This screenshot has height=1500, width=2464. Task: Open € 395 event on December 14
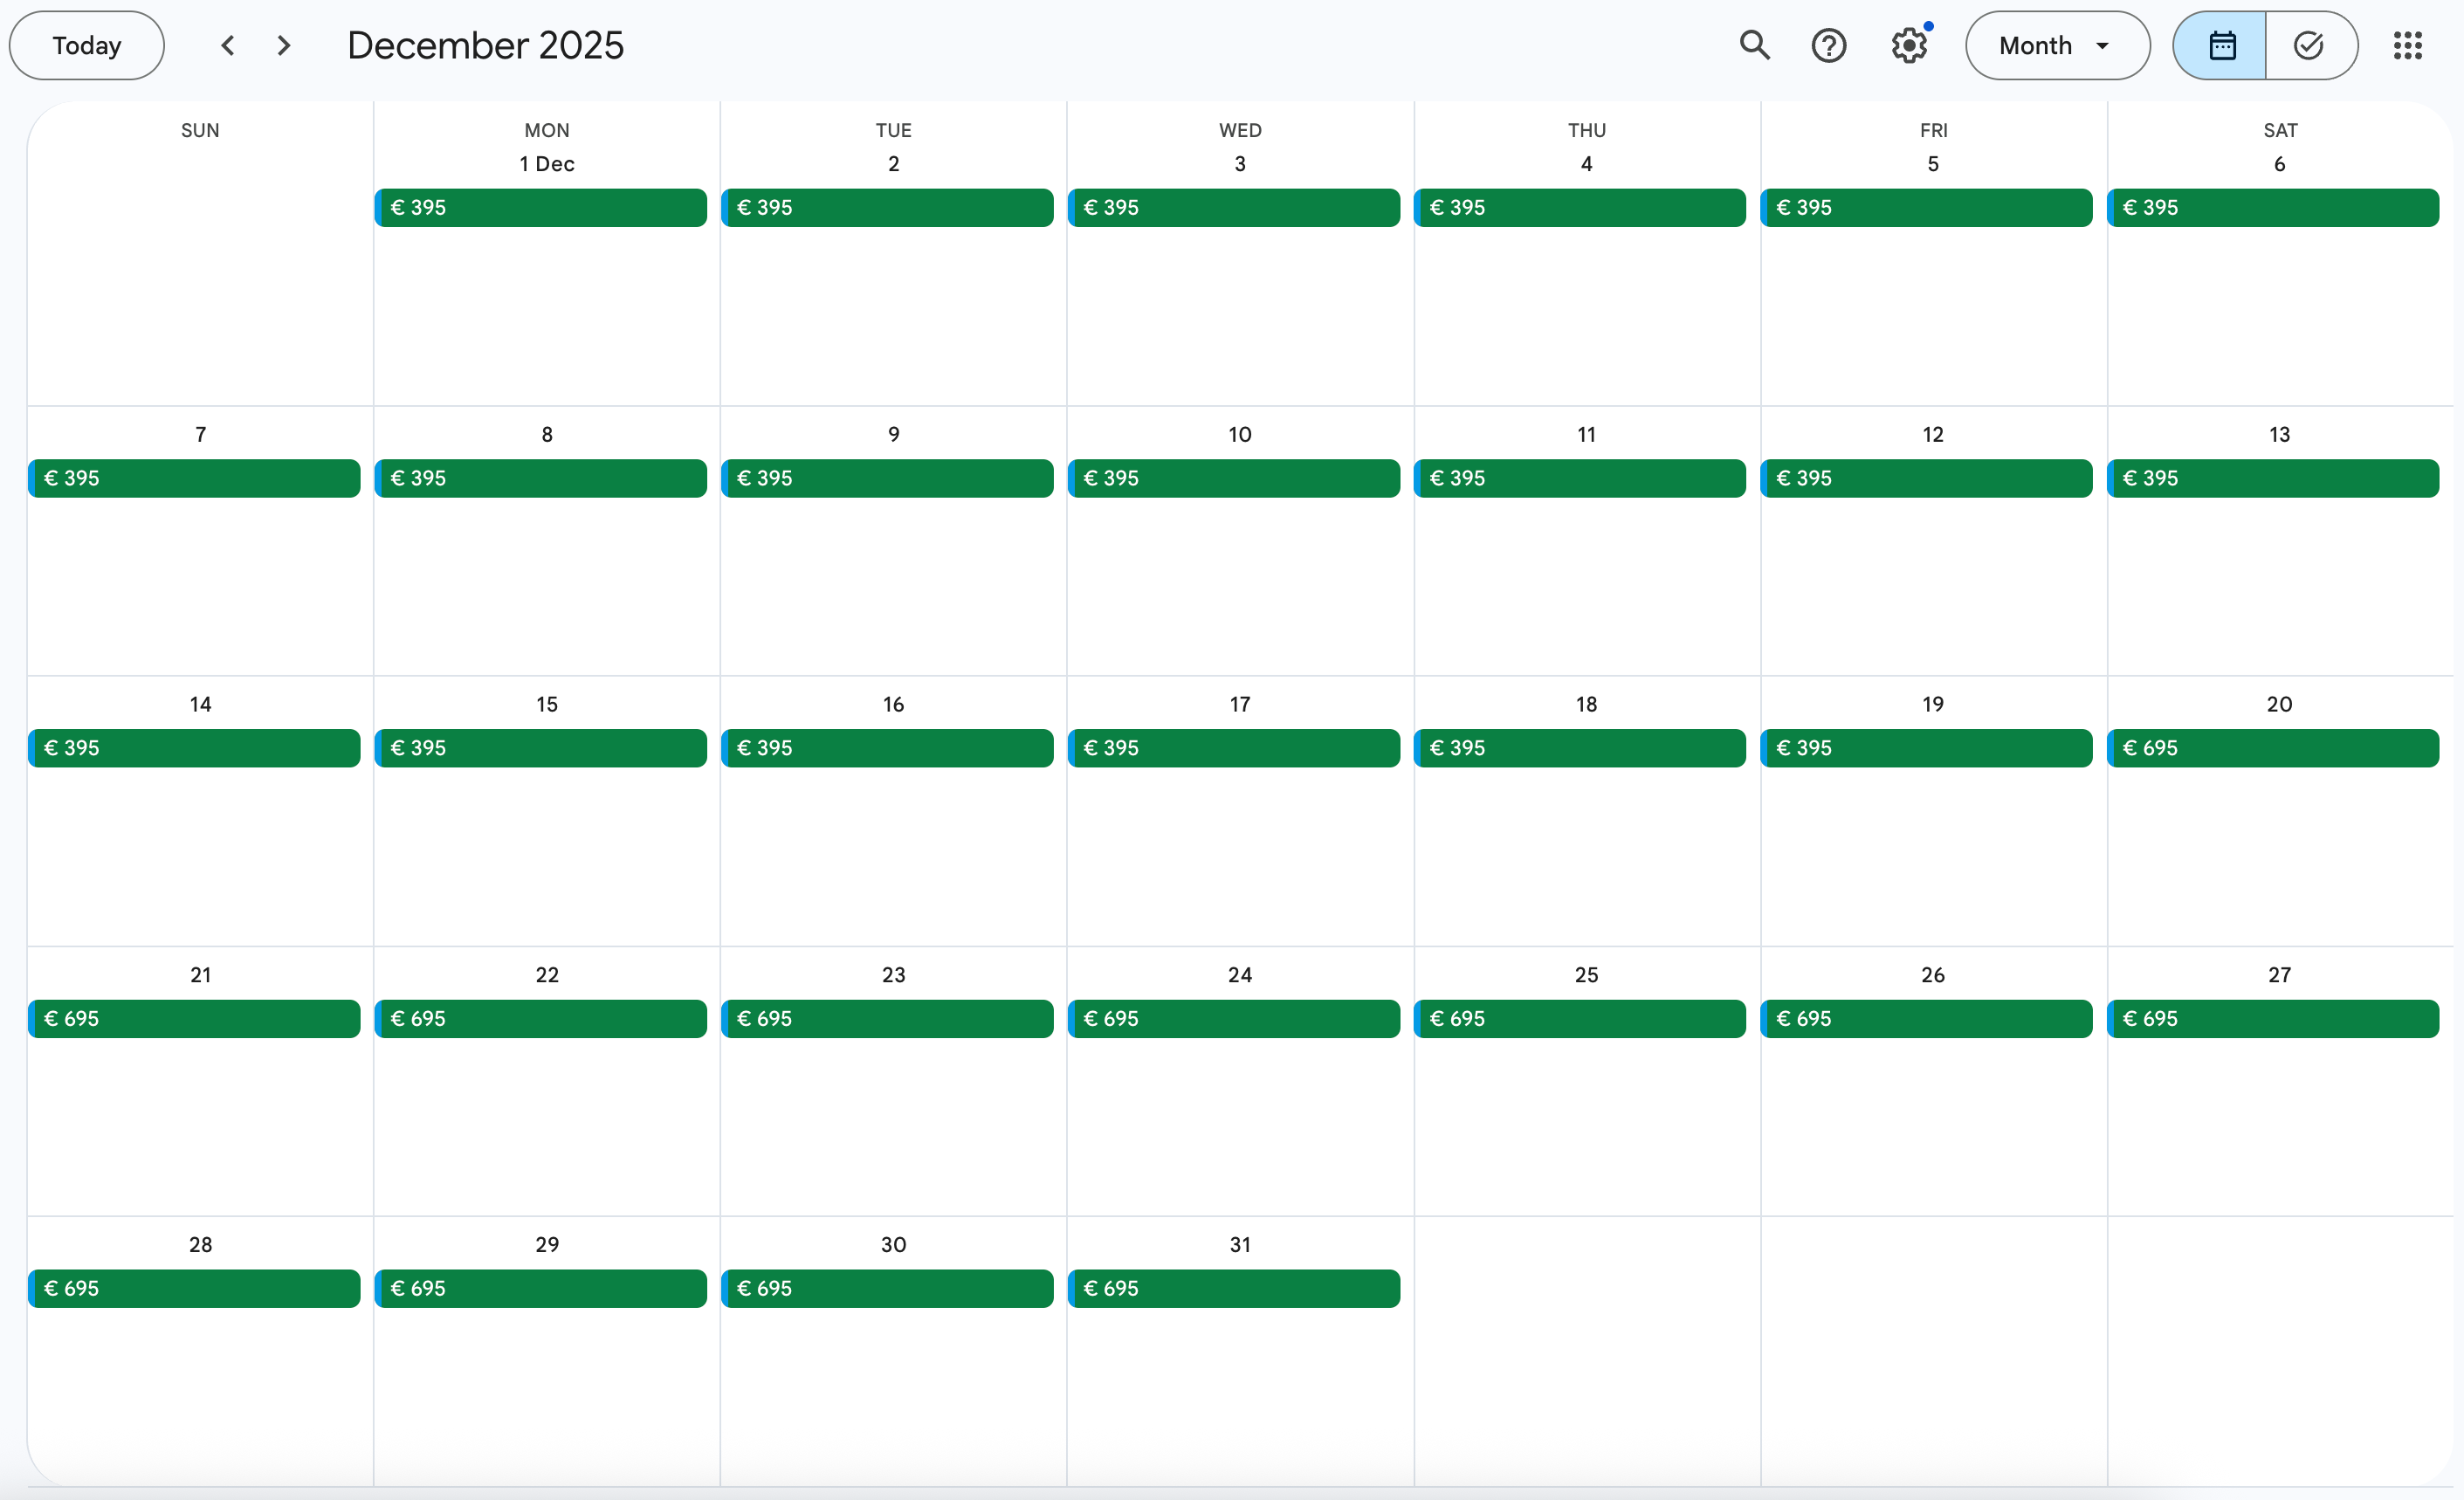tap(194, 748)
